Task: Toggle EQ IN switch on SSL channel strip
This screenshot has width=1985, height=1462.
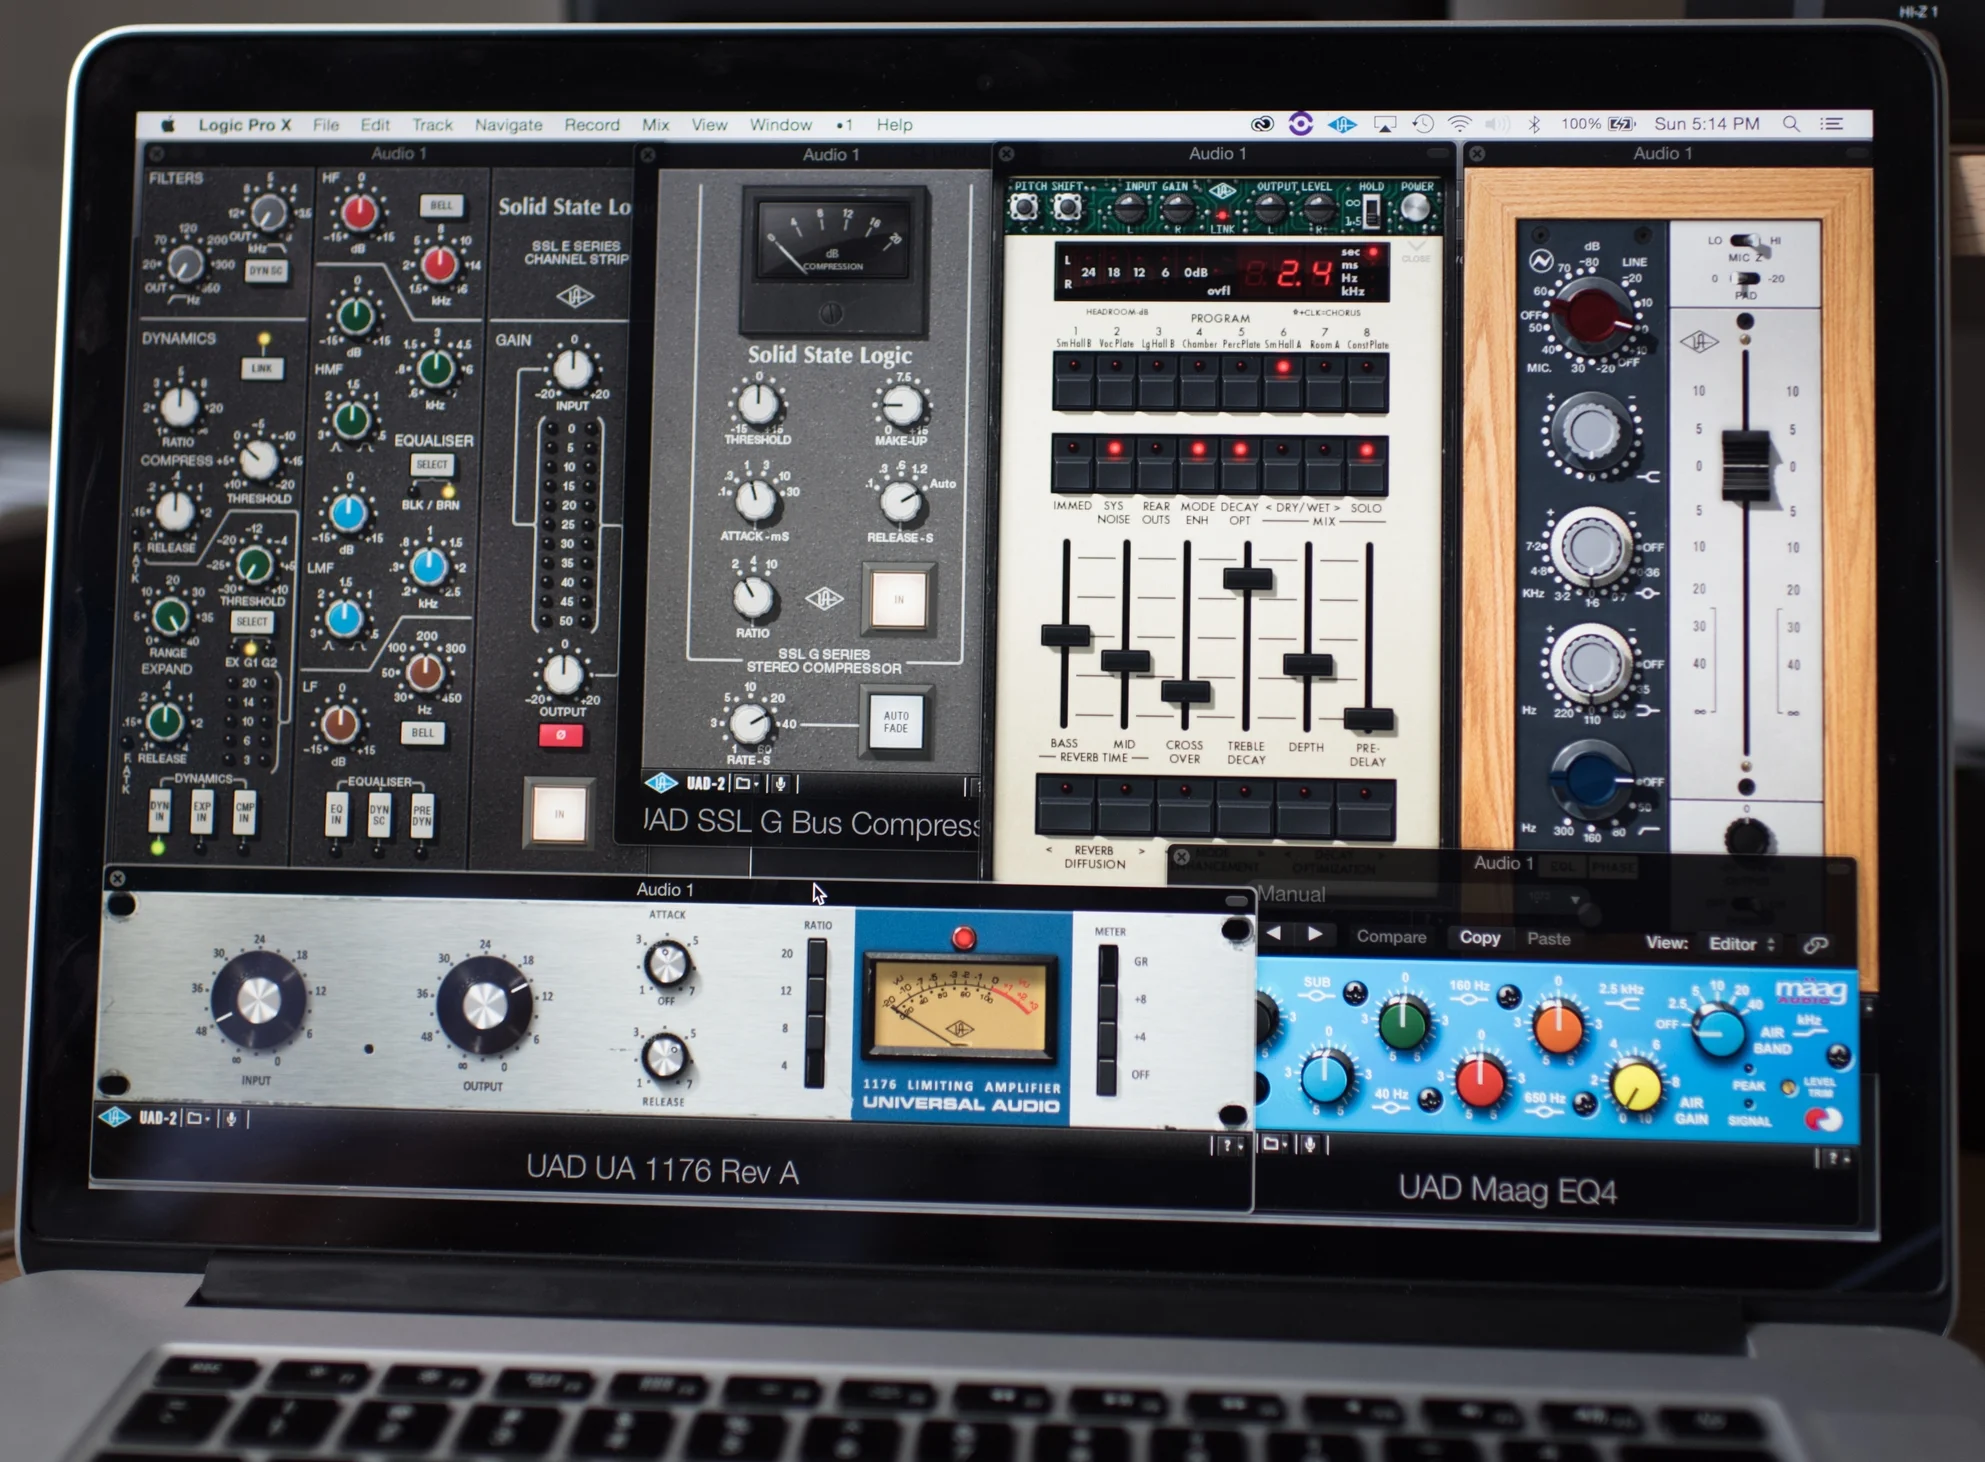Action: tap(336, 813)
